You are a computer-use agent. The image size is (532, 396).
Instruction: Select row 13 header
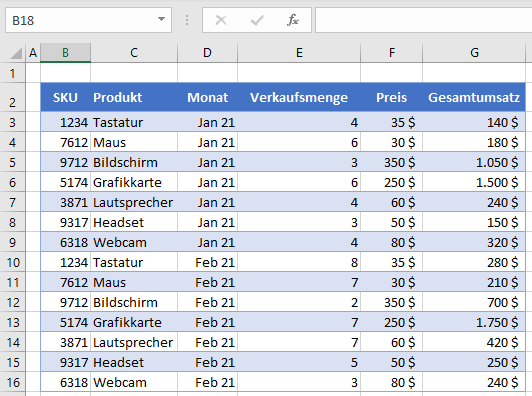[13, 322]
